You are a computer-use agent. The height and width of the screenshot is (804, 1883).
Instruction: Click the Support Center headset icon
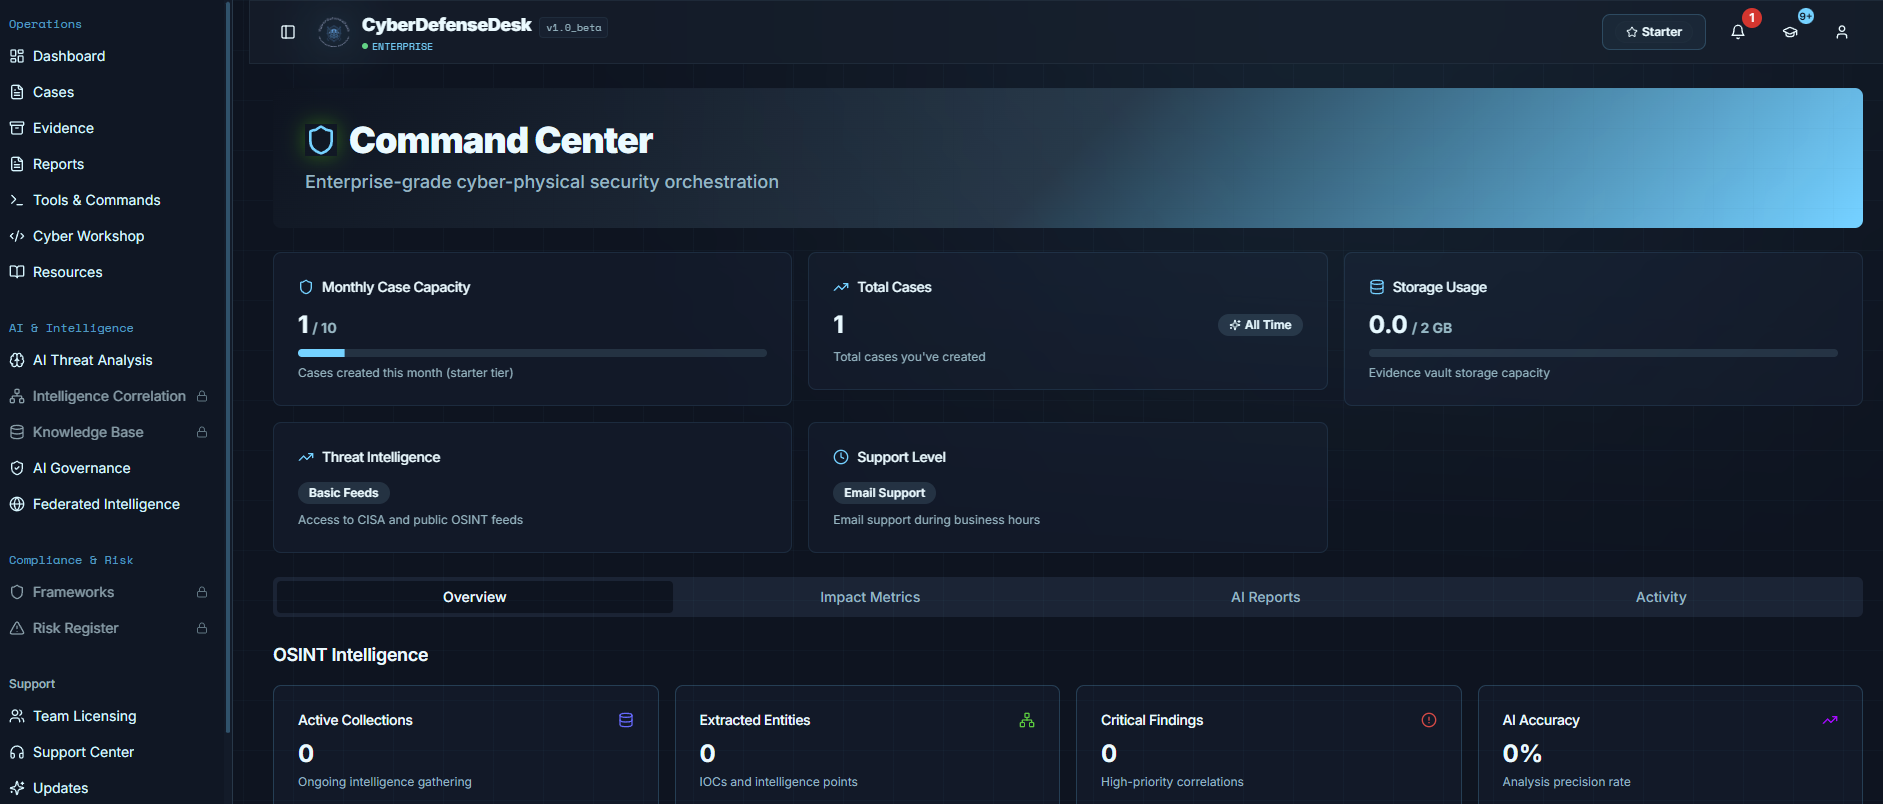(x=17, y=752)
